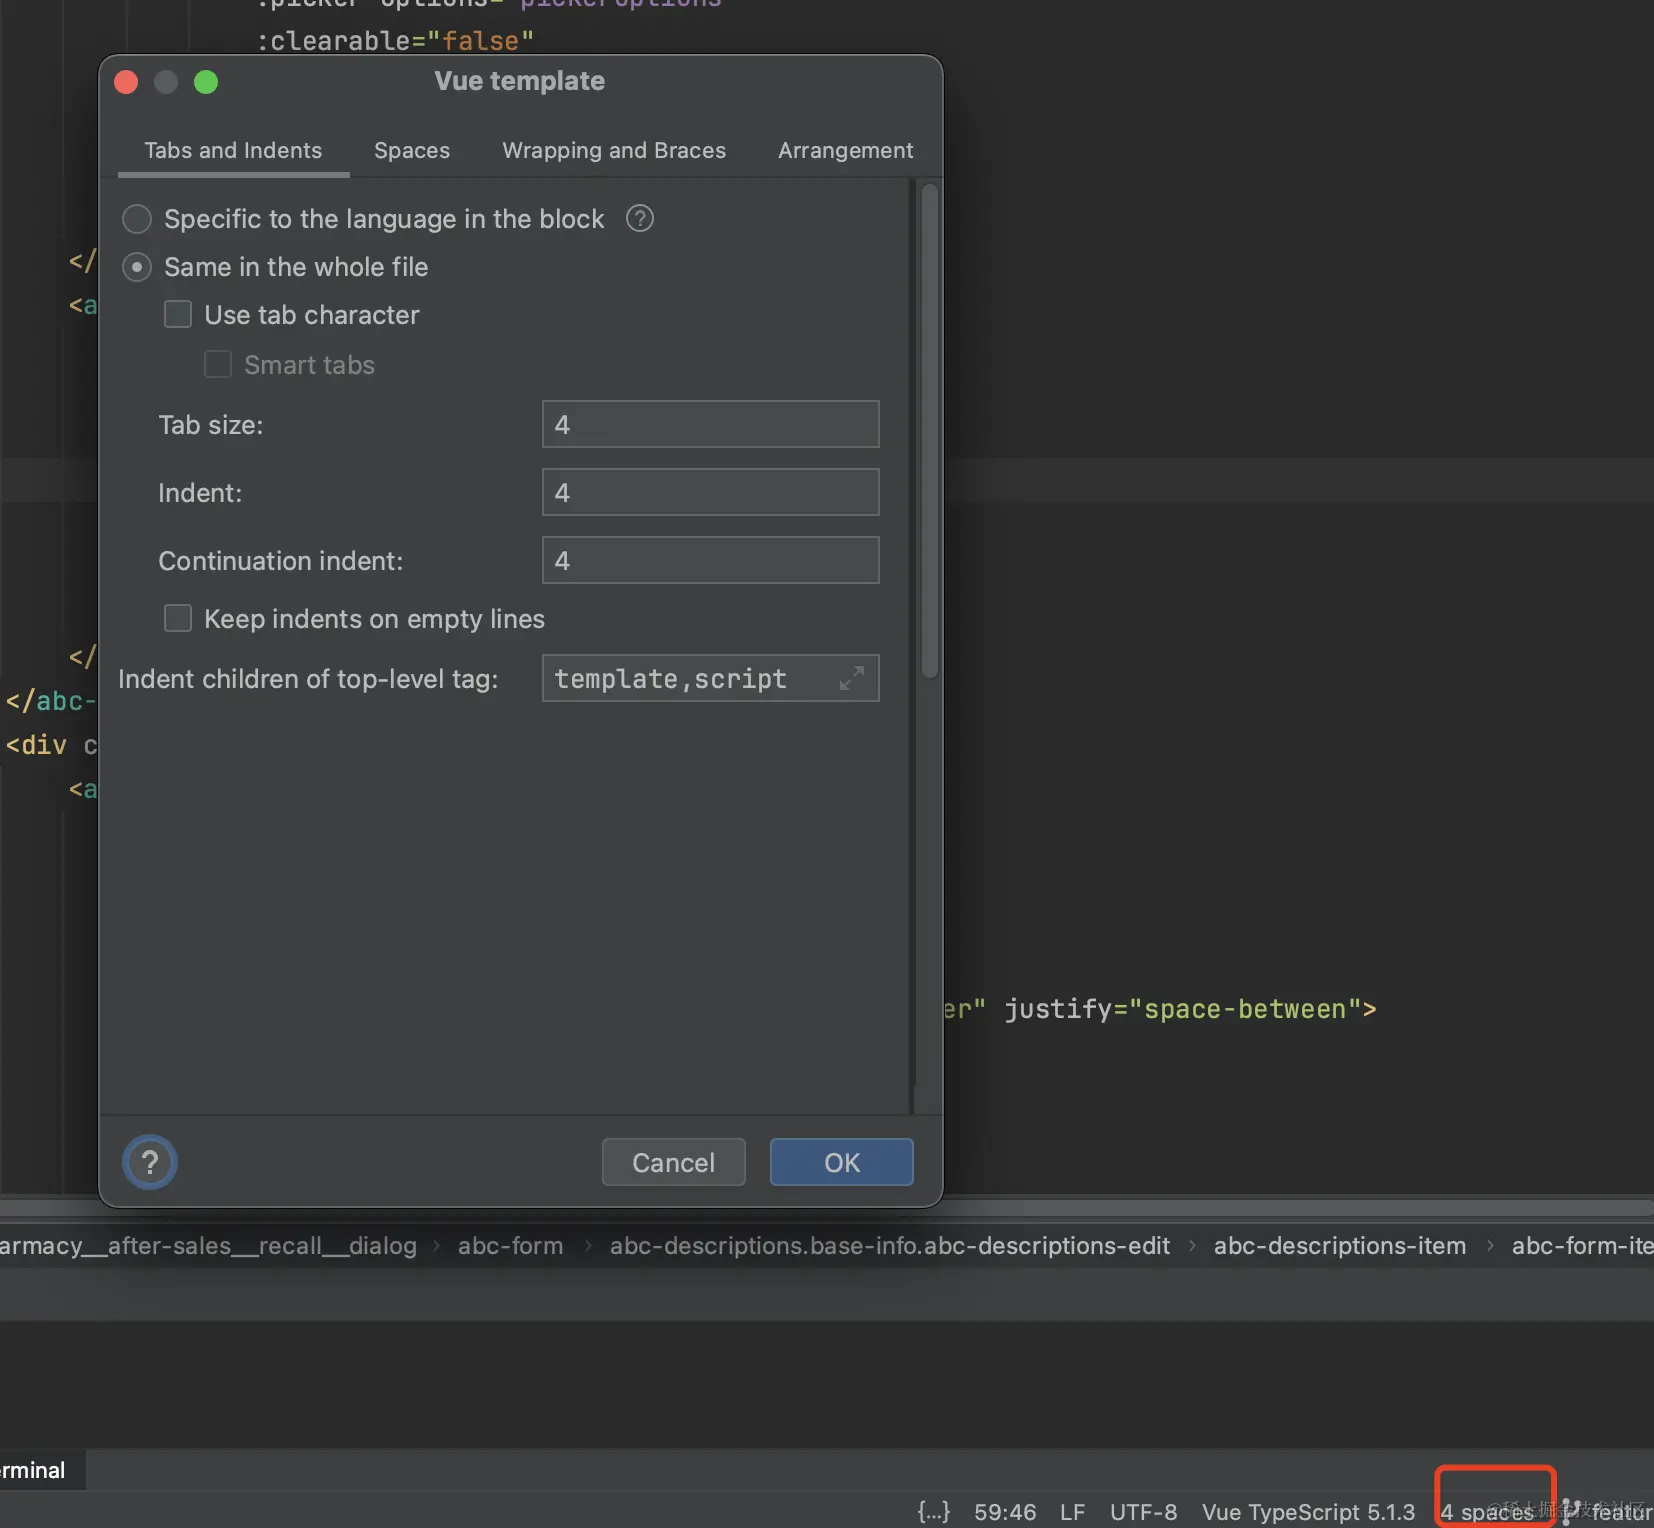Open dialog help via question mark icon
Image resolution: width=1654 pixels, height=1528 pixels.
click(149, 1162)
